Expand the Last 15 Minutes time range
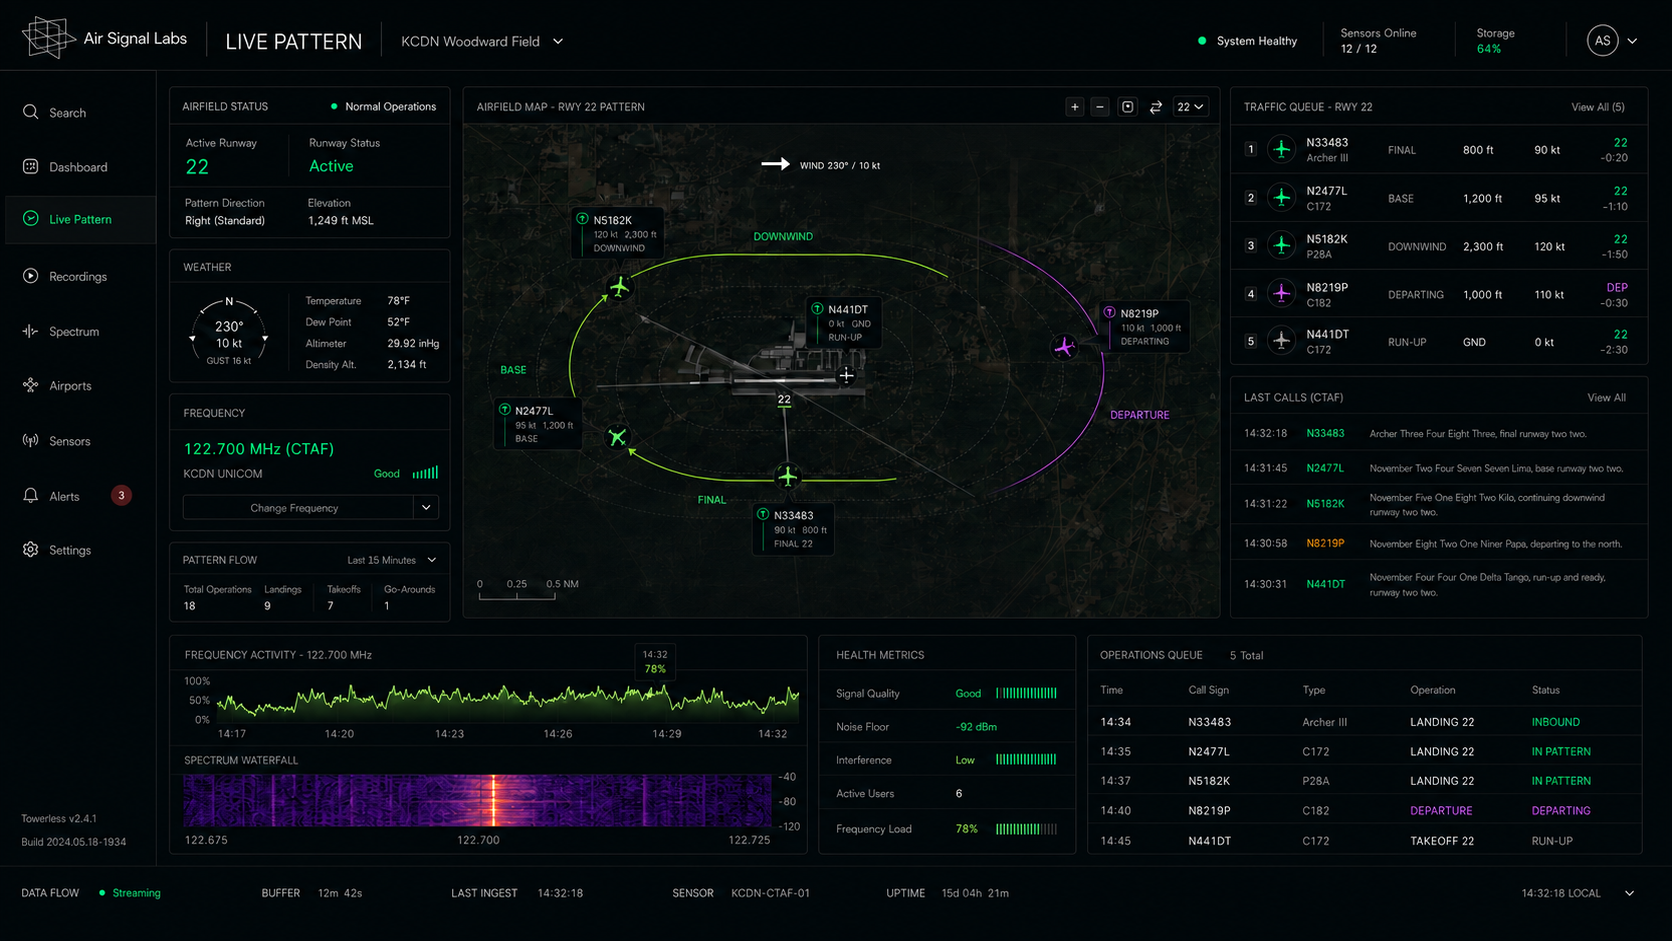 (x=392, y=560)
